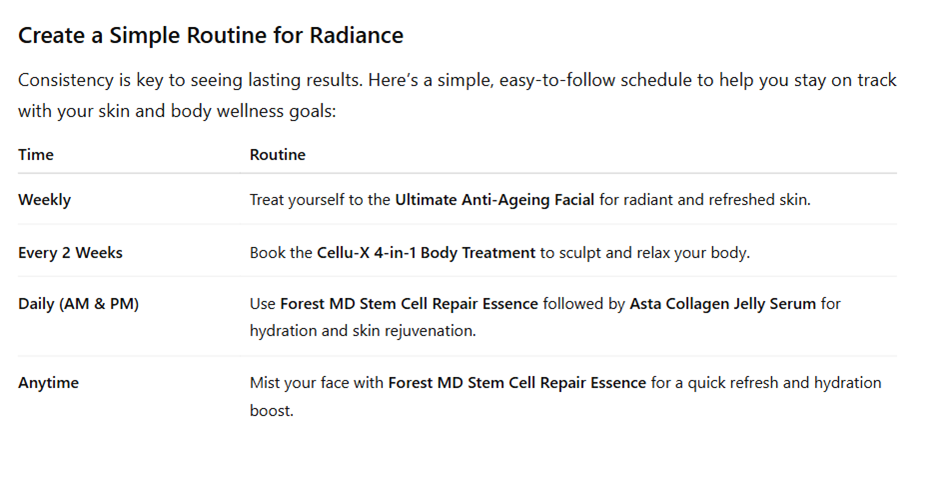
Task: Click 'Forest MD Stem Cell Repair Essence' in Daily row
Action: click(409, 304)
